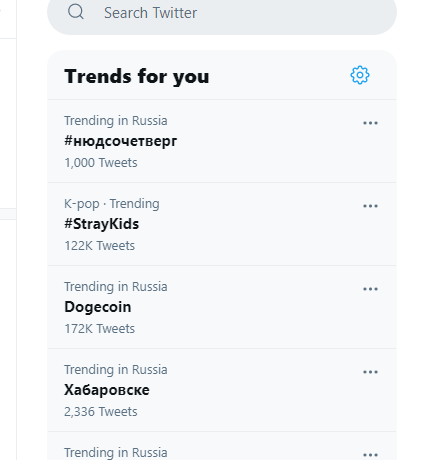Open more options for the bottom partial trend
The height and width of the screenshot is (460, 422).
(x=370, y=455)
